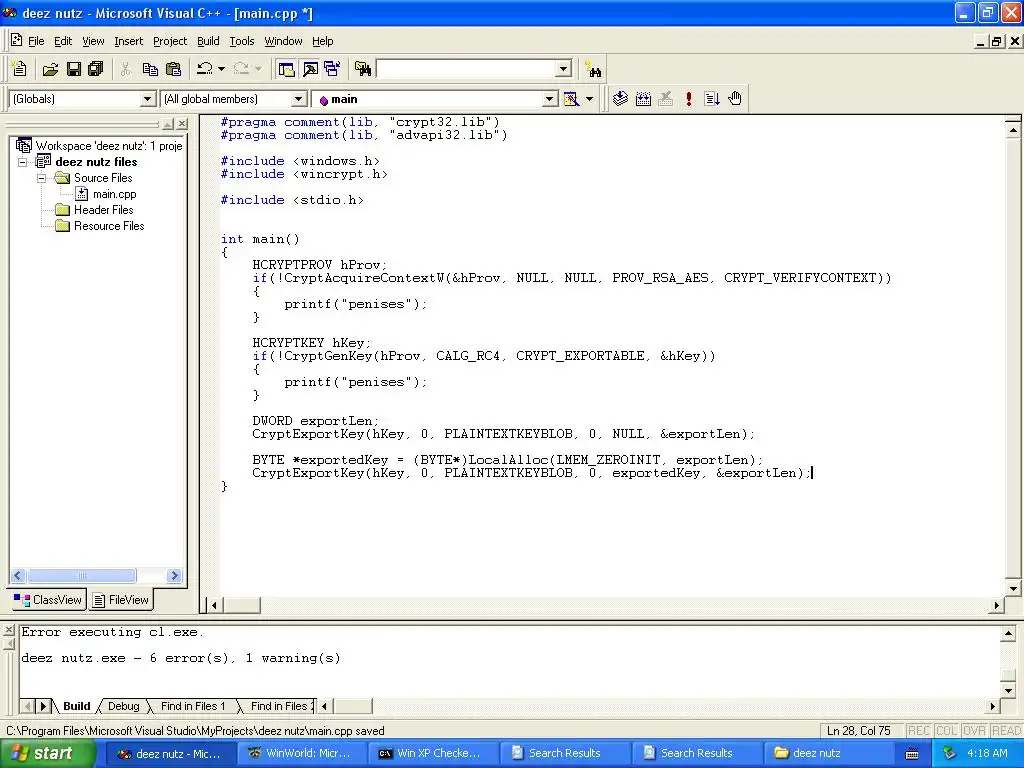This screenshot has height=768, width=1024.
Task: Switch to Win XP Checker taskbar window
Action: click(x=432, y=753)
